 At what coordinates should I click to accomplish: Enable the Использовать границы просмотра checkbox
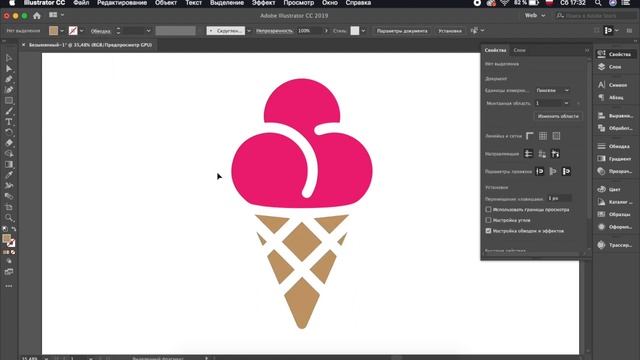[488, 209]
